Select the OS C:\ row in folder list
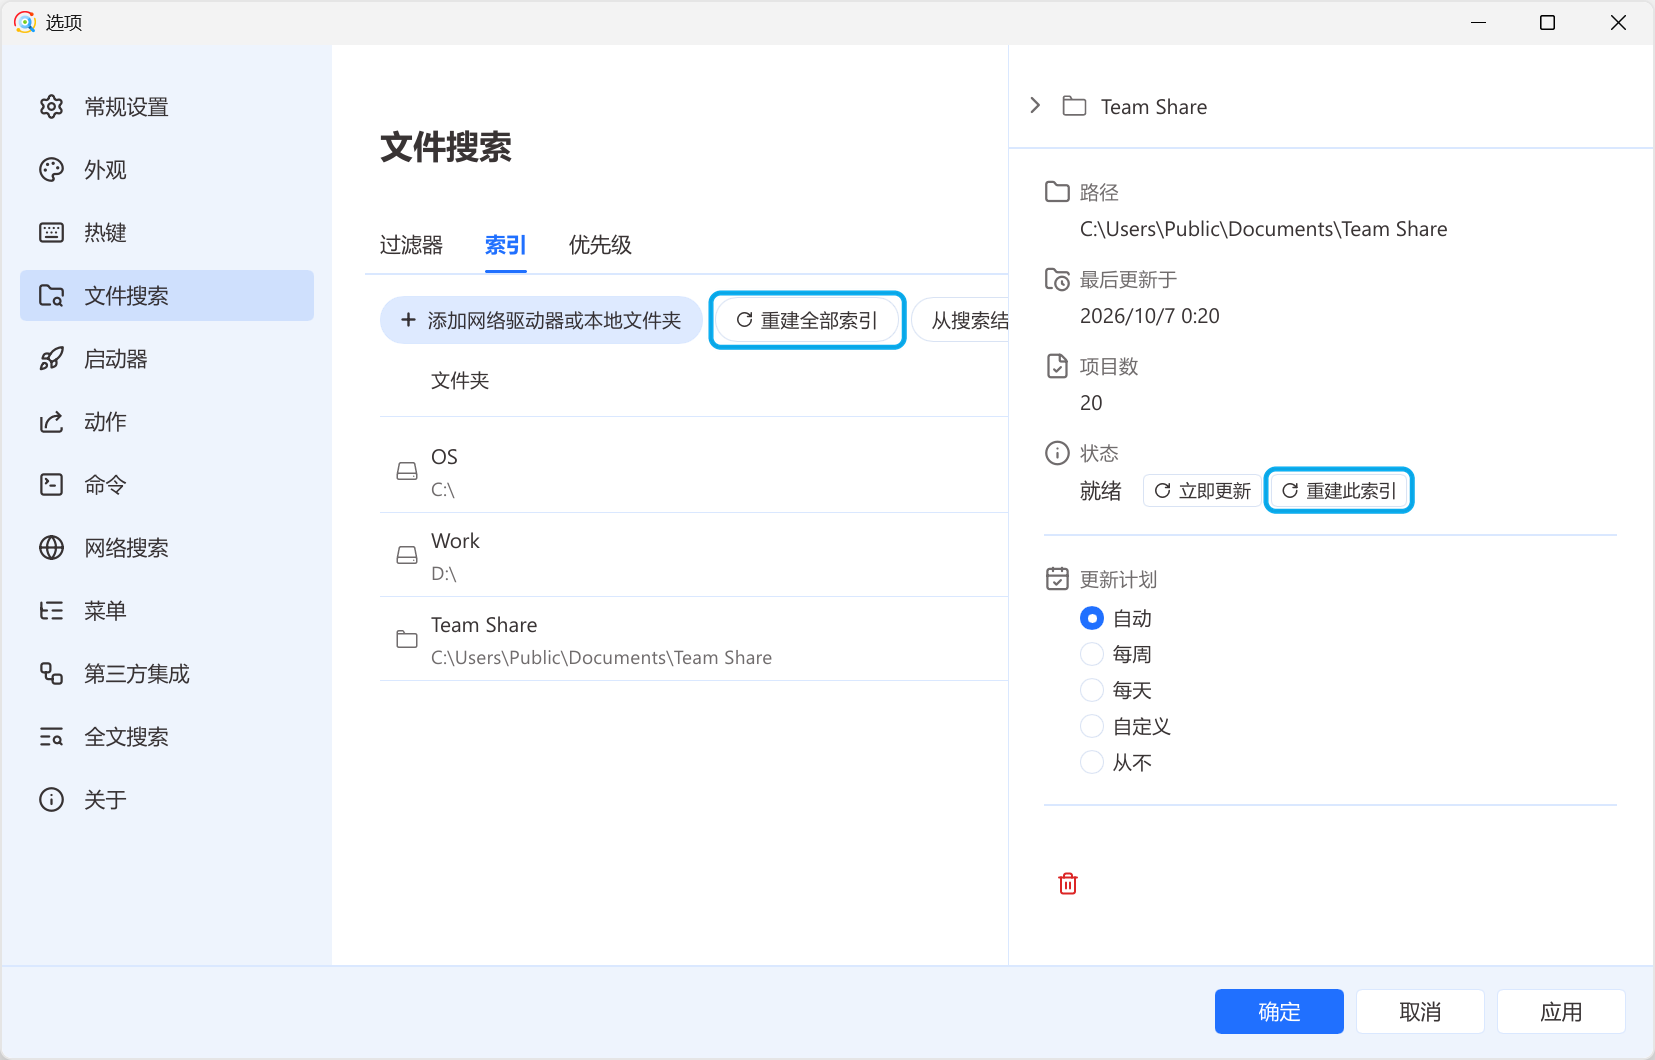The height and width of the screenshot is (1060, 1655). click(x=694, y=472)
